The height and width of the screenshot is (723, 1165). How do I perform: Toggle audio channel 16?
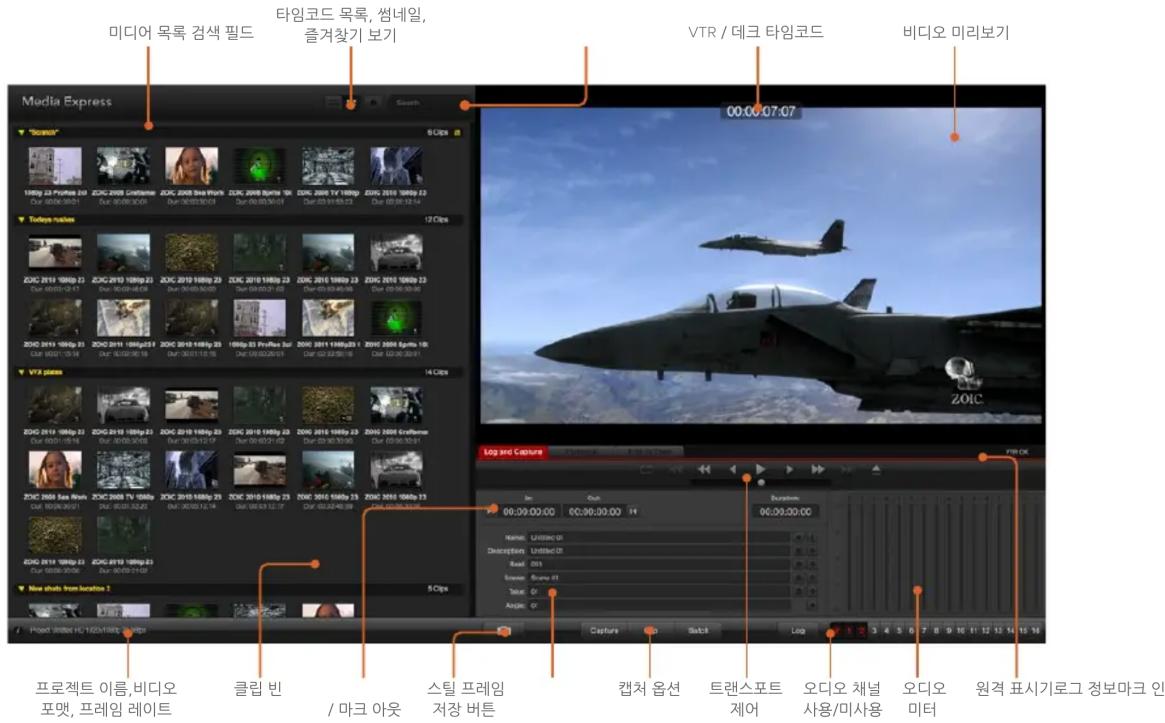[x=1036, y=631]
